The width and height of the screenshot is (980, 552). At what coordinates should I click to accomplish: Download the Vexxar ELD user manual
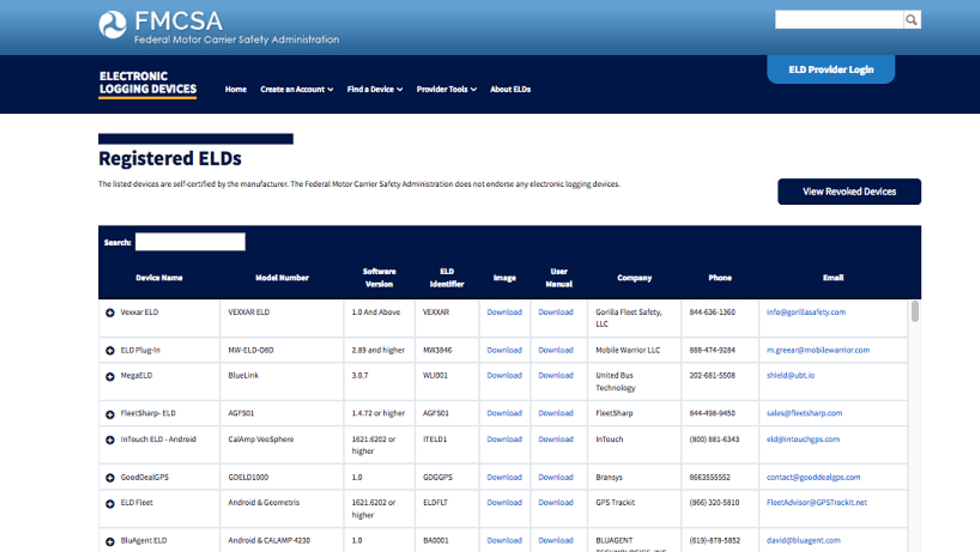pyautogui.click(x=555, y=312)
